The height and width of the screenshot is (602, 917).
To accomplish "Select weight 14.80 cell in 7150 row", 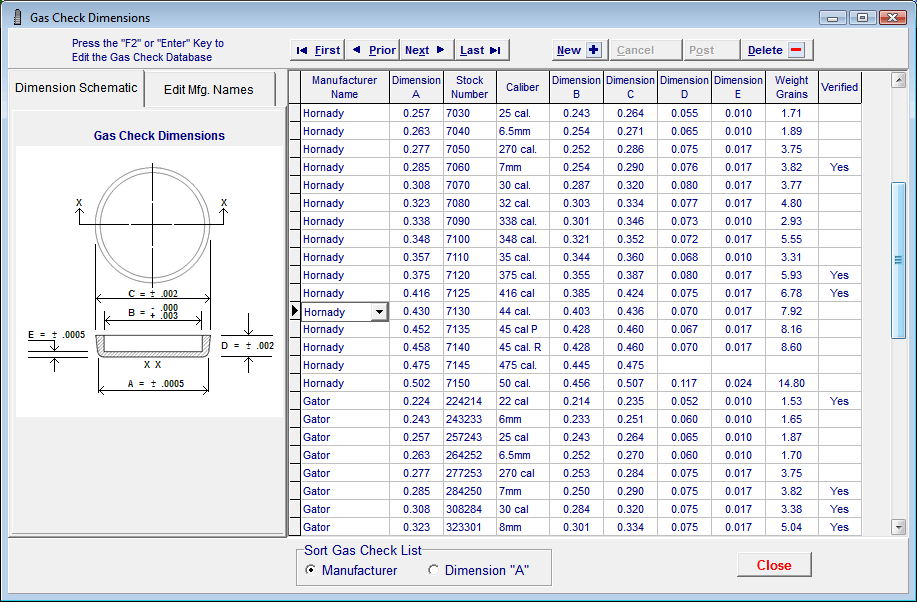I will tap(792, 383).
